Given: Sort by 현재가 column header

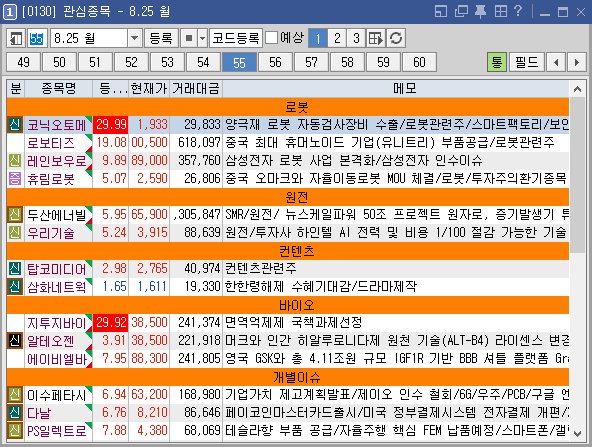Looking at the screenshot, I should pyautogui.click(x=149, y=89).
